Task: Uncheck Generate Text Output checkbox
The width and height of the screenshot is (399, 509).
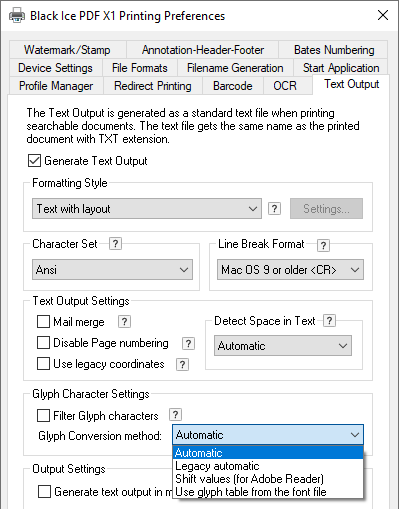Action: (x=34, y=161)
